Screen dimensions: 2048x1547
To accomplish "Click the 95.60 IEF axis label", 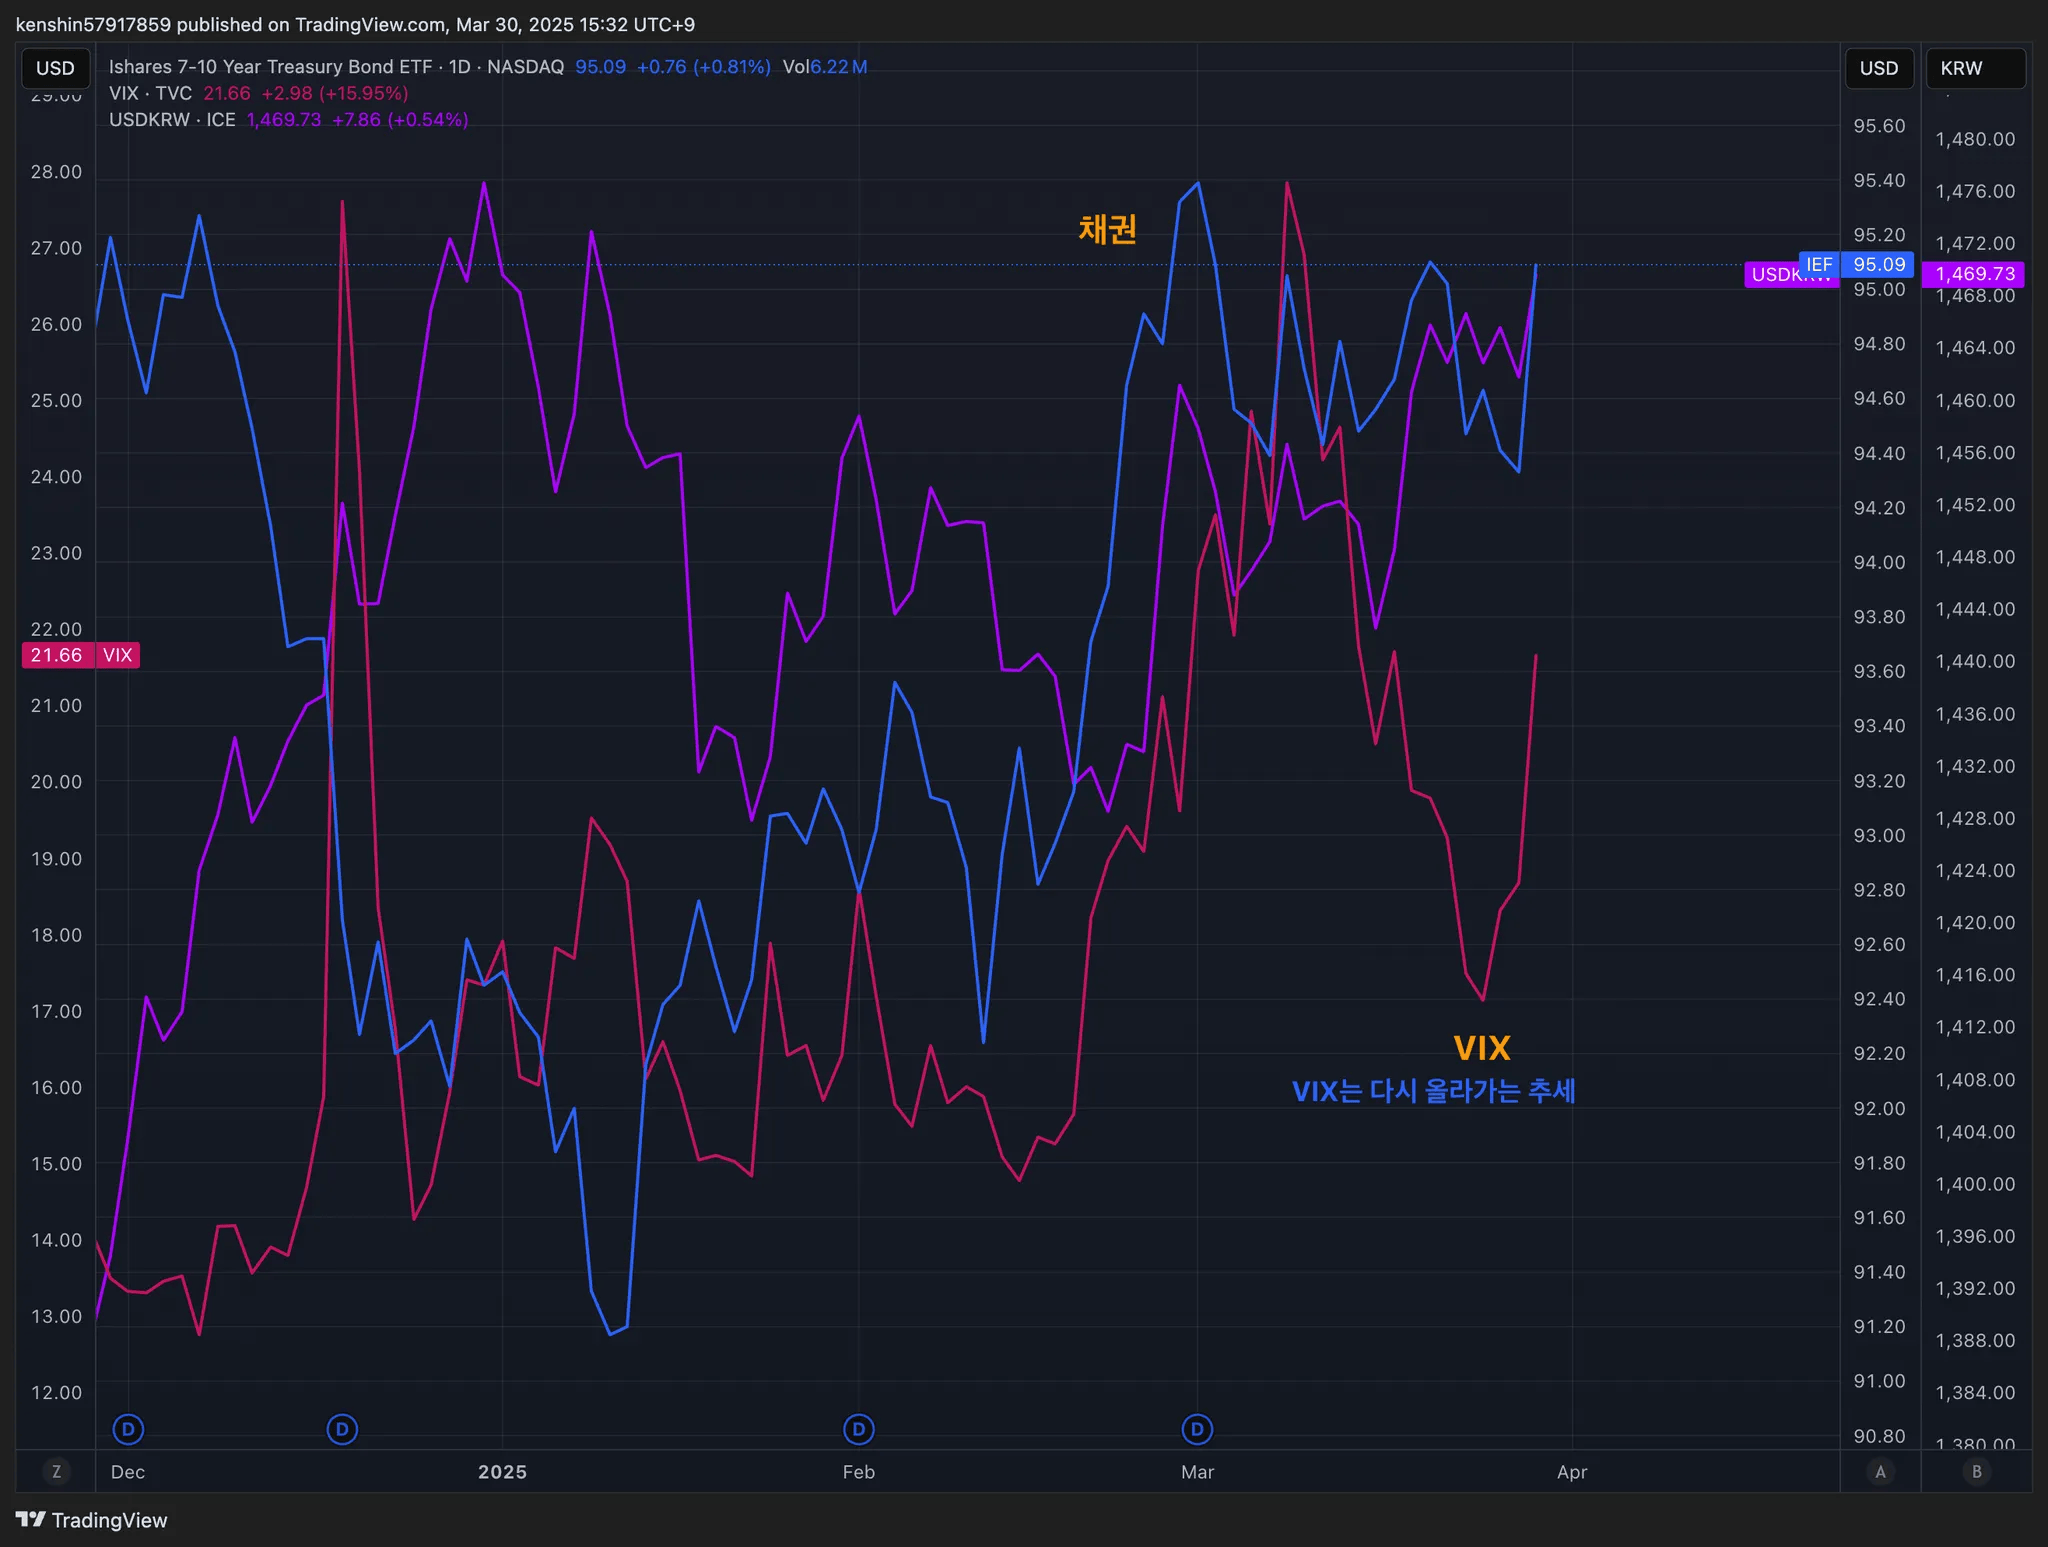I will pyautogui.click(x=1879, y=126).
